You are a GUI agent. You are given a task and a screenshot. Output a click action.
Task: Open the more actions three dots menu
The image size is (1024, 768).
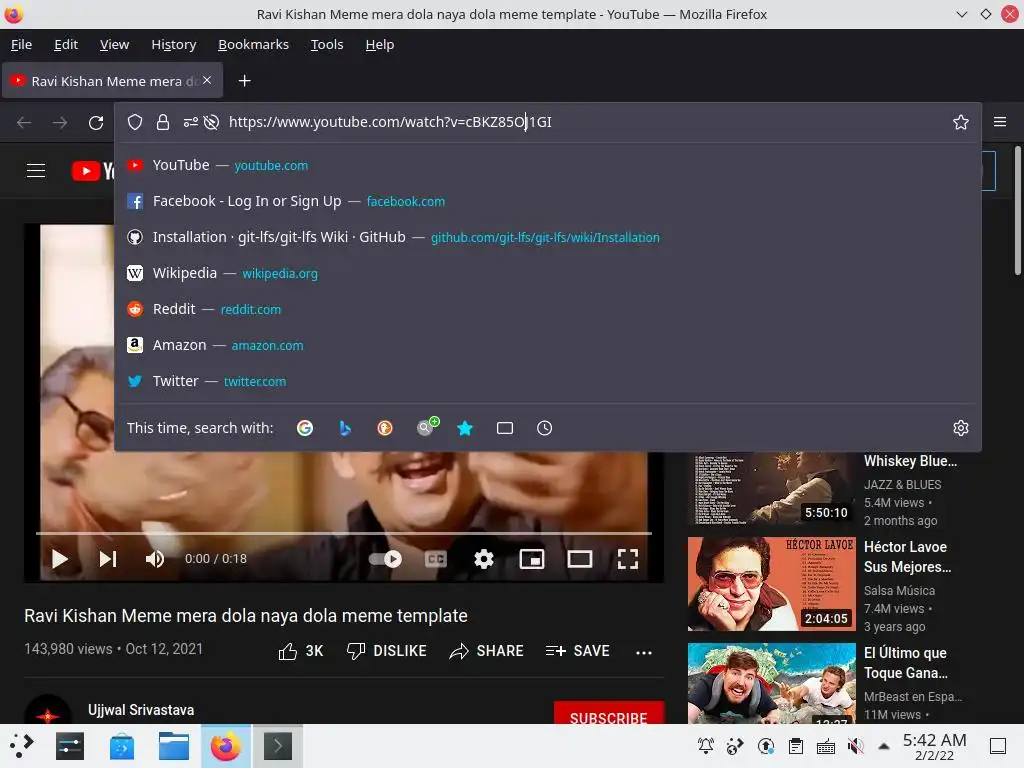(x=644, y=652)
